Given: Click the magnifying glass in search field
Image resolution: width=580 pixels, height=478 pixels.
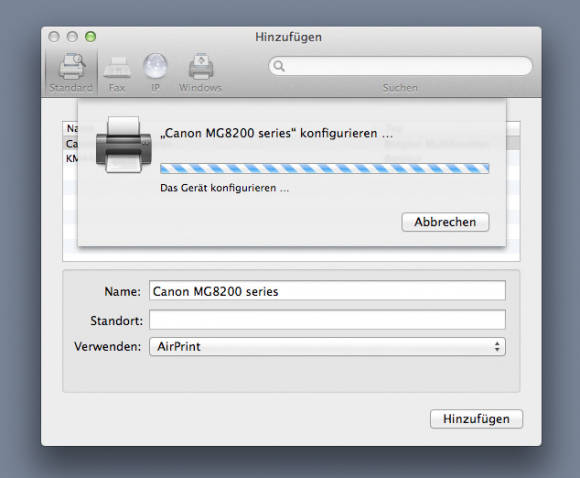Looking at the screenshot, I should (x=279, y=66).
